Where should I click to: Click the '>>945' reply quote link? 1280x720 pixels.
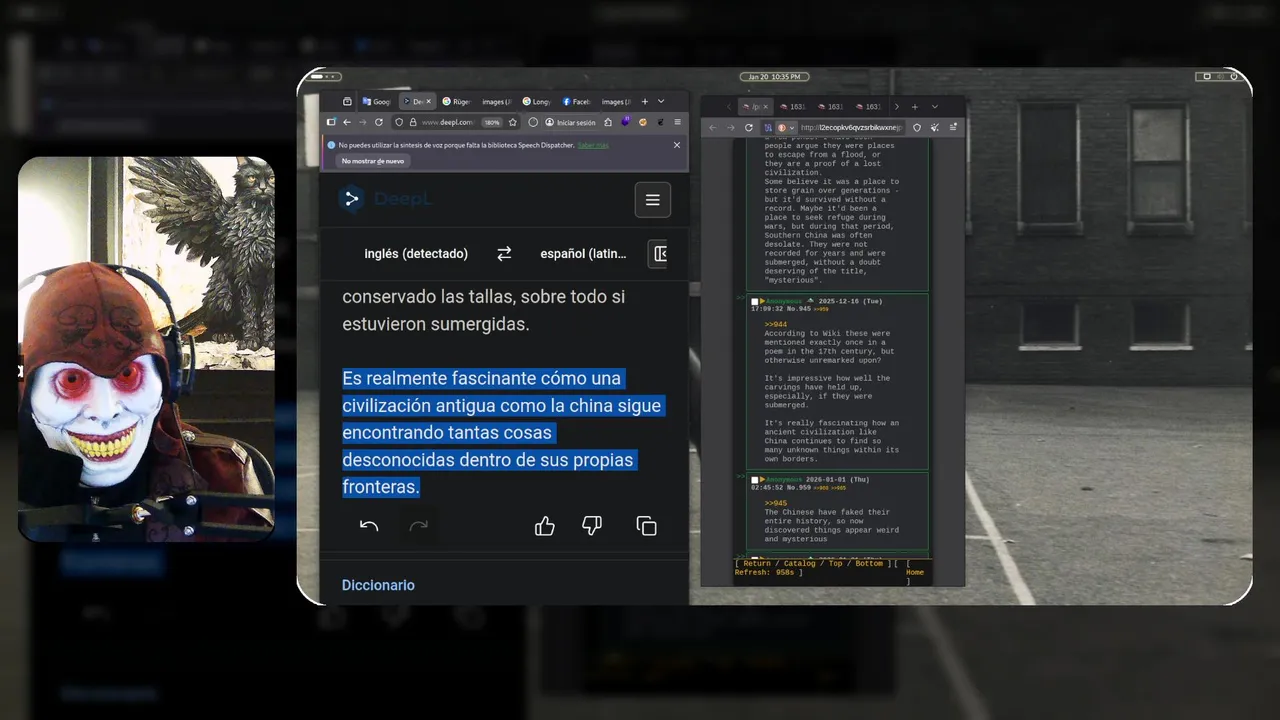click(776, 503)
